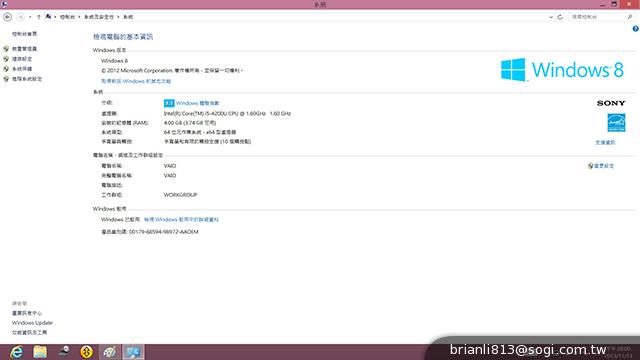Expand the address bar history dropdown
Image resolution: width=640 pixels, height=360 pixels.
point(551,17)
